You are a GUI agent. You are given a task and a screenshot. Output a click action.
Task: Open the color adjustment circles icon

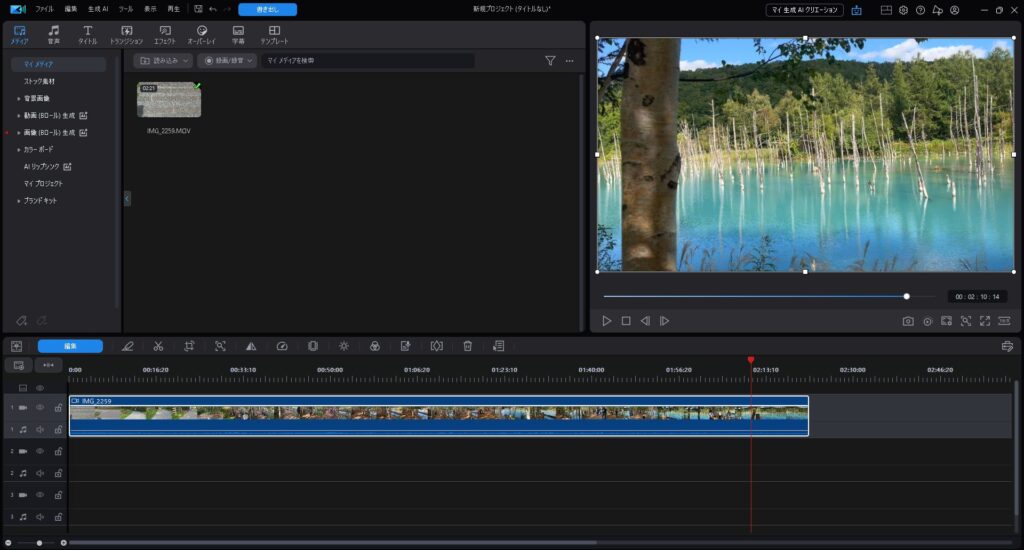click(375, 346)
